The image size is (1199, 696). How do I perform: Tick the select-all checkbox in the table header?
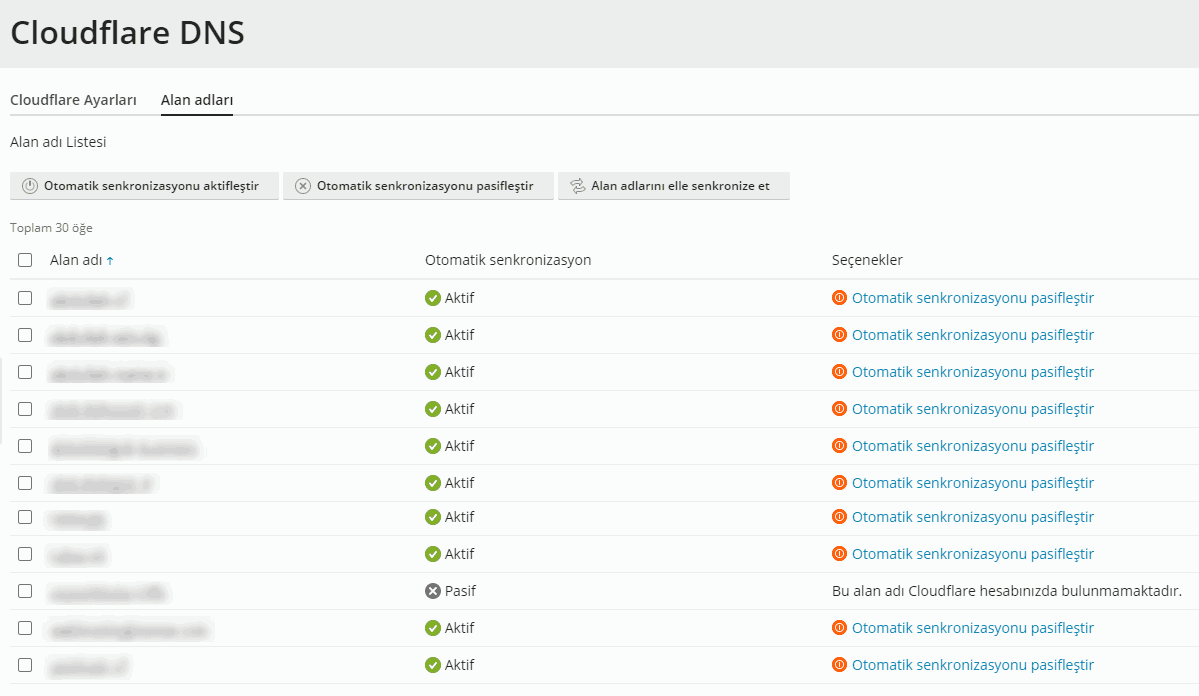[x=25, y=260]
